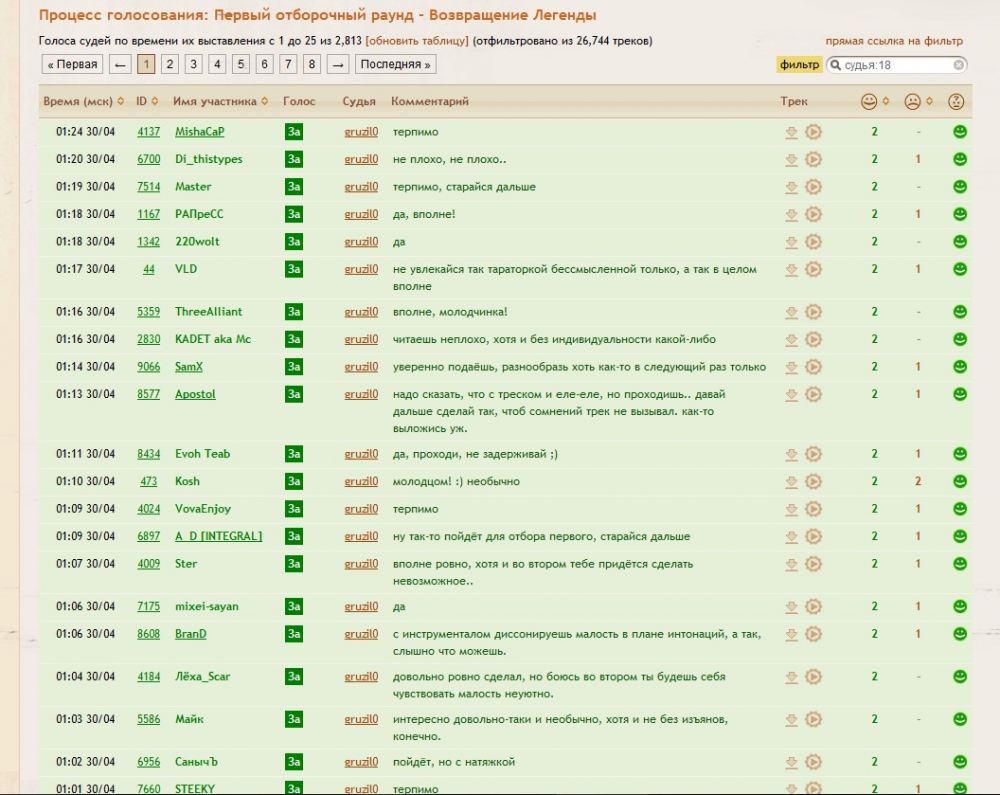Screen dimensions: 1000x795
Task: Download the track in the MishaCaP row
Action: coord(791,132)
